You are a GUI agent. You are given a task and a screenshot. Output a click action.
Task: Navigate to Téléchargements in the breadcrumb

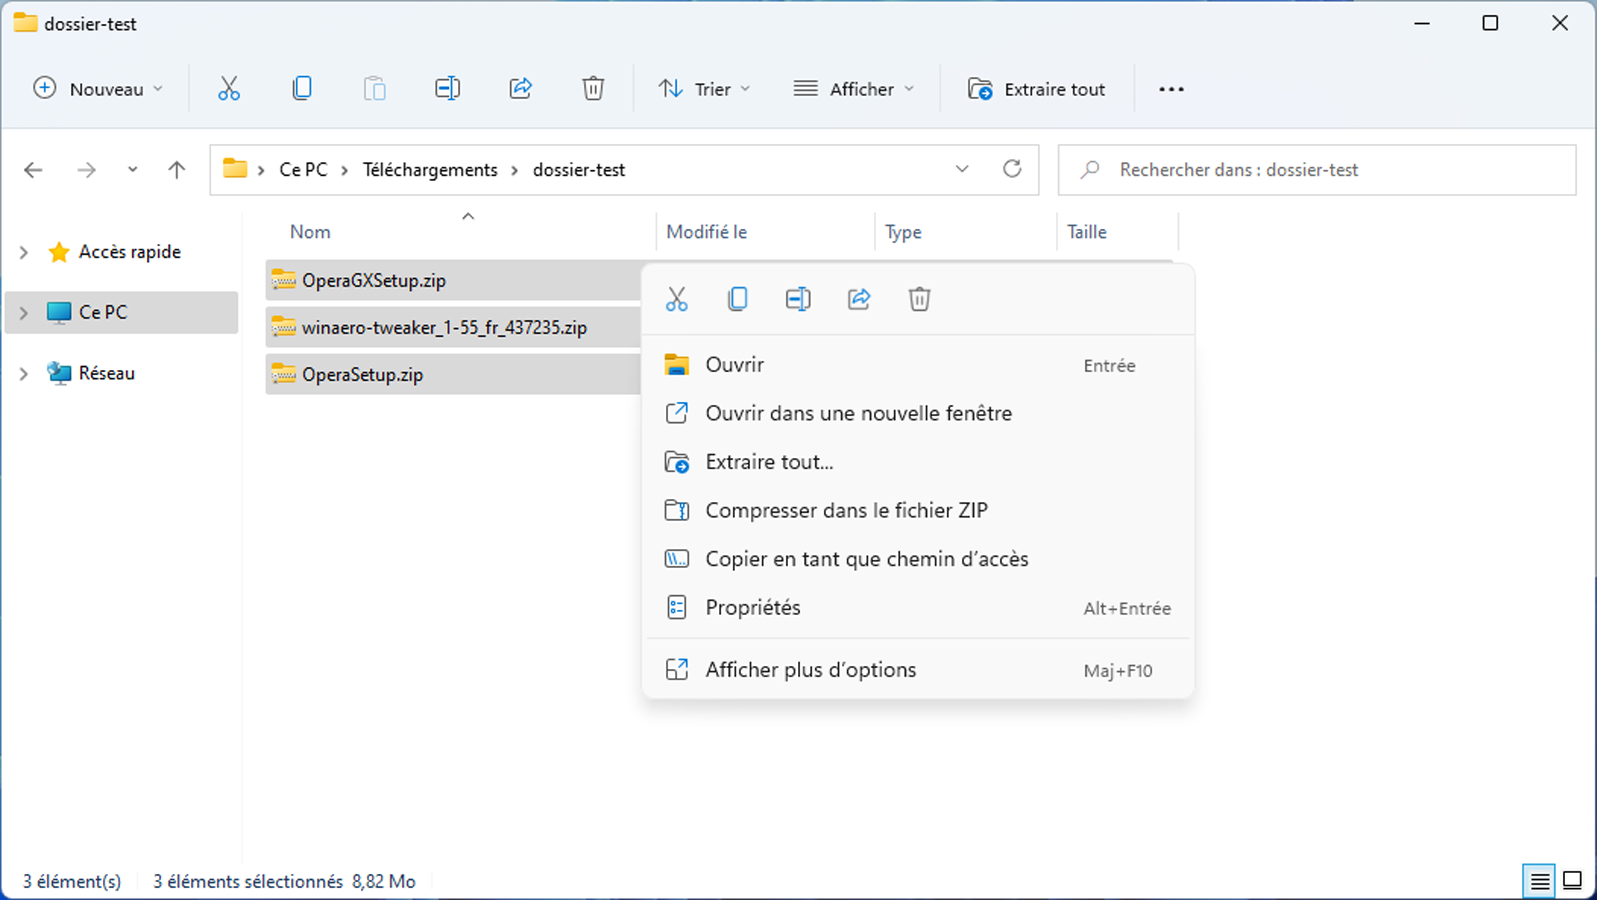[430, 170]
